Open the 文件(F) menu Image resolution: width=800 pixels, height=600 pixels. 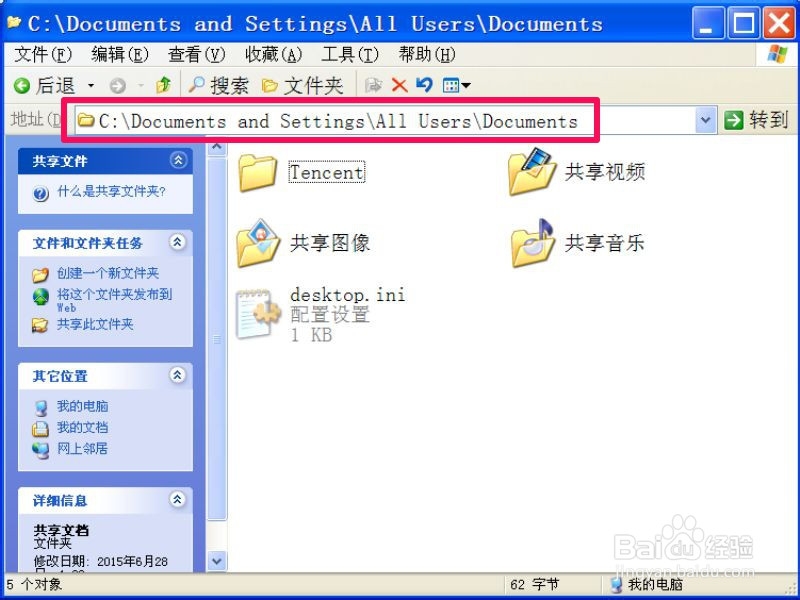43,54
